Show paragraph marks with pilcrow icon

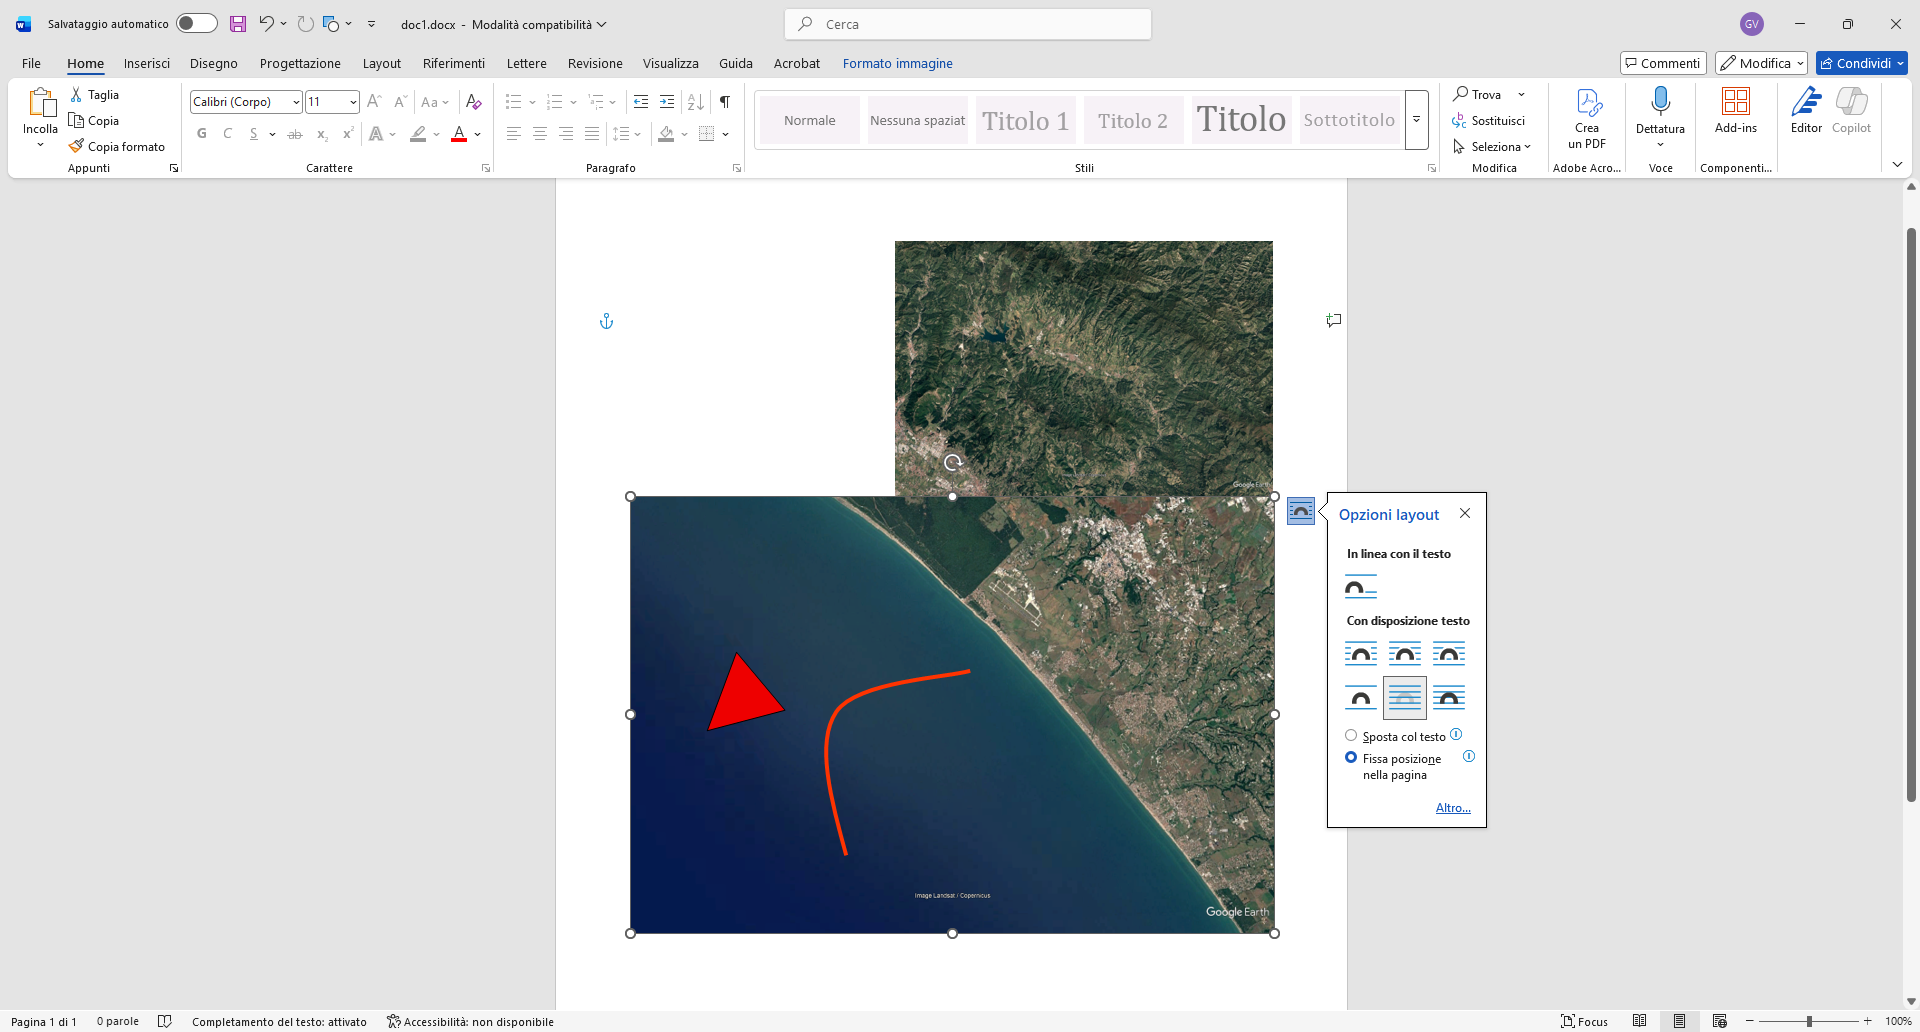click(x=725, y=102)
